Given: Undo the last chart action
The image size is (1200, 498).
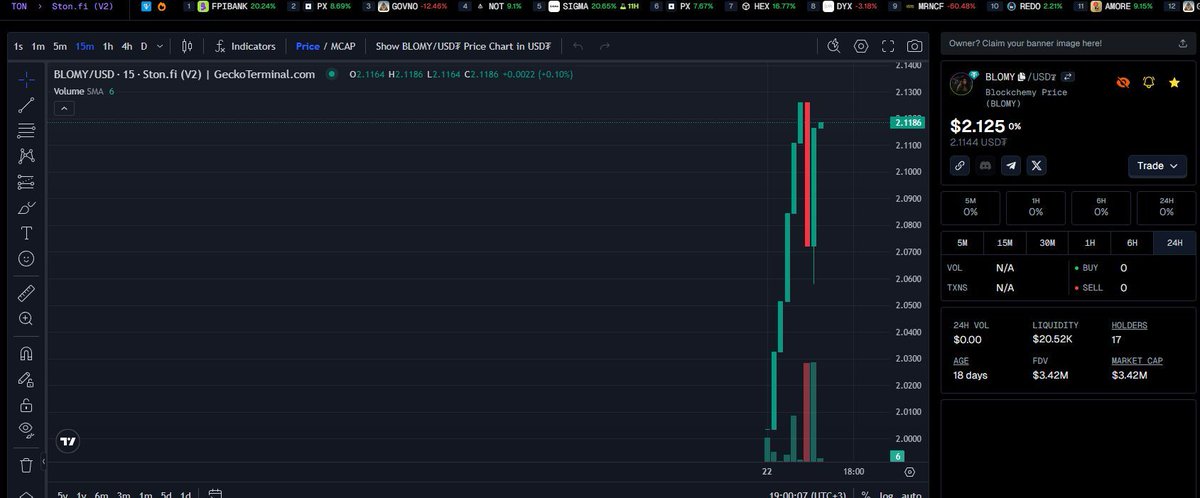Looking at the screenshot, I should click(x=577, y=46).
